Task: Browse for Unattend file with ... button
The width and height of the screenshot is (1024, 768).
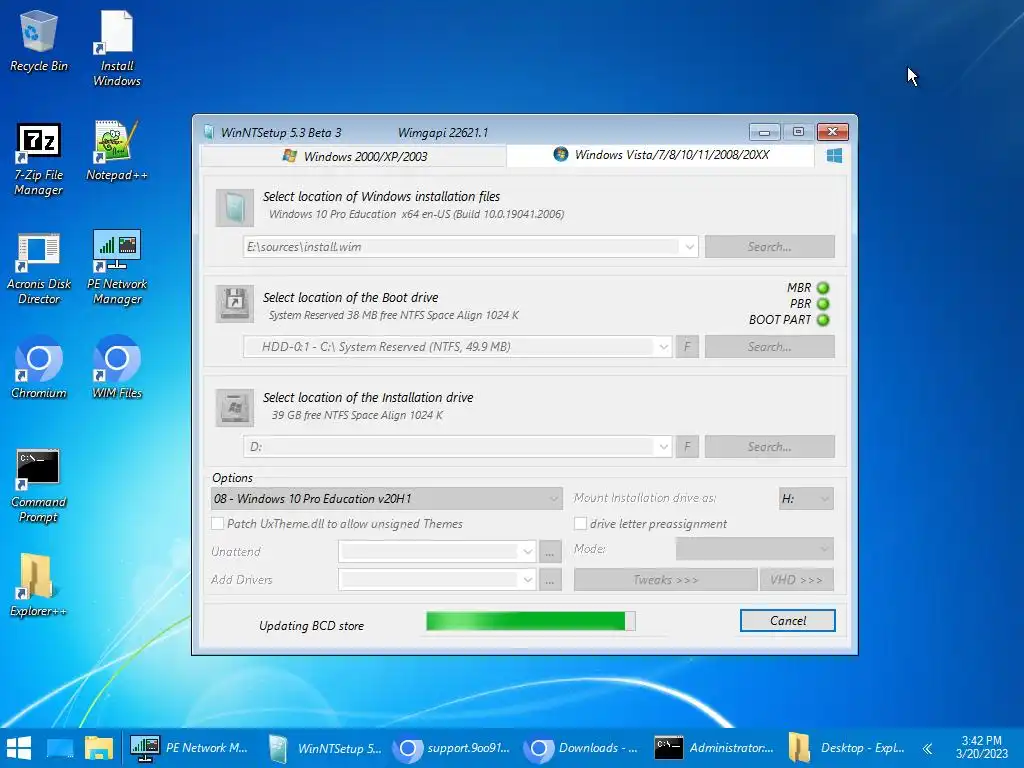Action: click(x=550, y=552)
